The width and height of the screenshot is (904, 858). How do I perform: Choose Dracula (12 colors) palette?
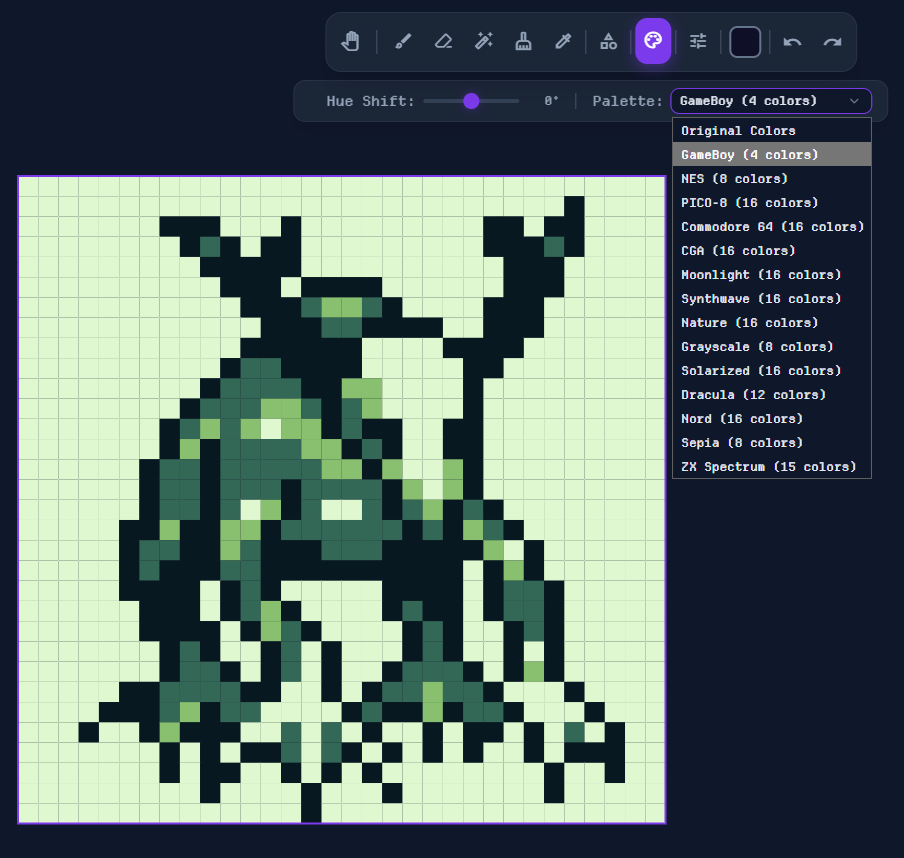coord(771,394)
